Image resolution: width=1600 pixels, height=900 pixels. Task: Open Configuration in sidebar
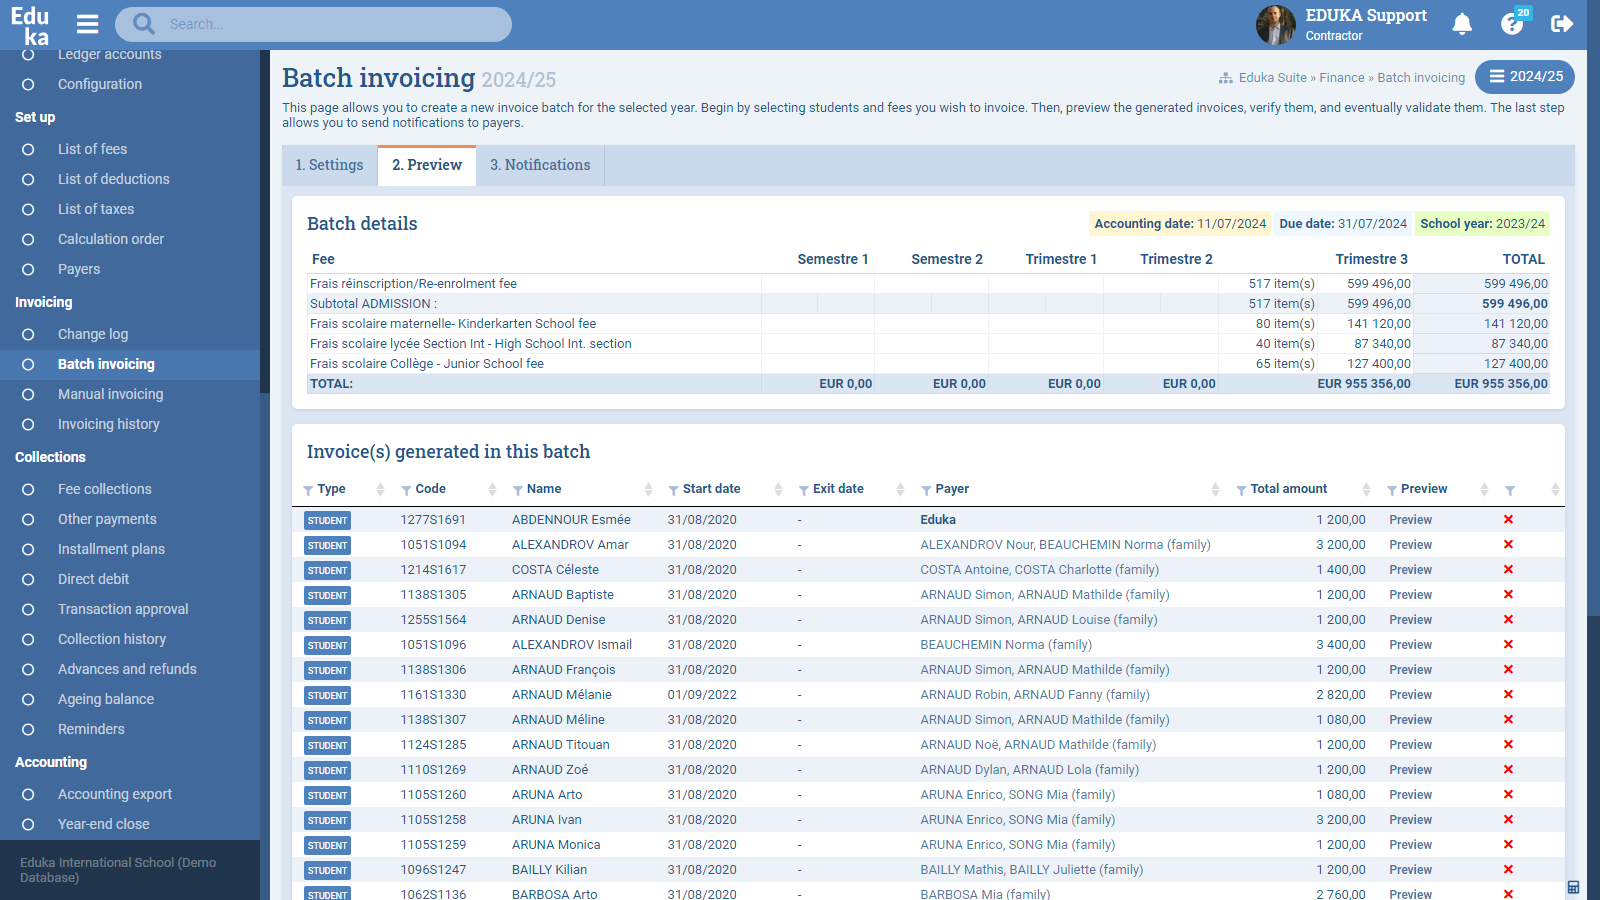(x=100, y=84)
